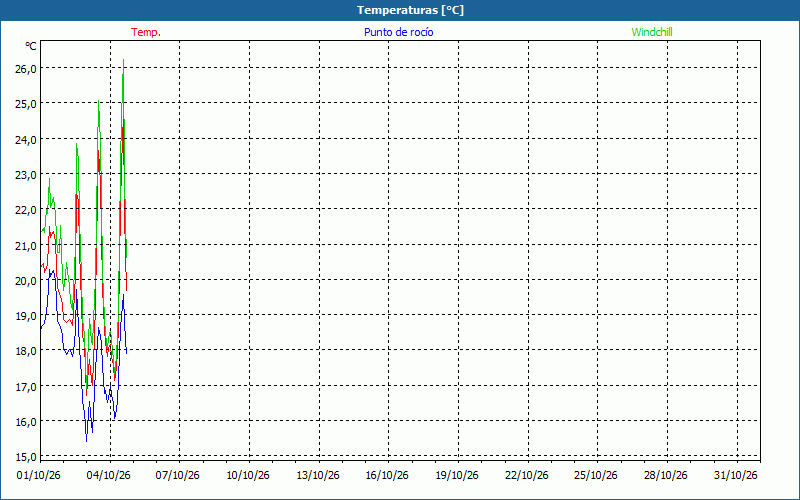Click the Temperaturas [°C] chart title
The height and width of the screenshot is (500, 800).
pyautogui.click(x=411, y=10)
